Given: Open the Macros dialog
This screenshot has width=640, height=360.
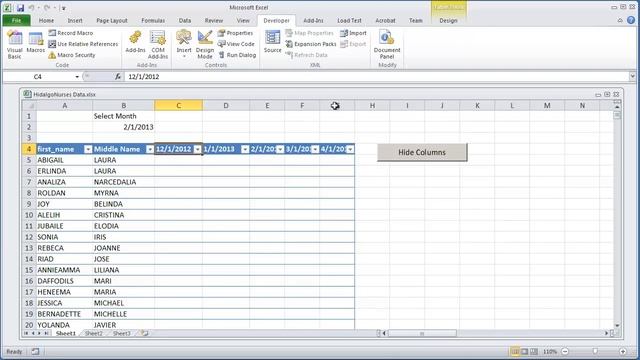Looking at the screenshot, I should point(36,42).
